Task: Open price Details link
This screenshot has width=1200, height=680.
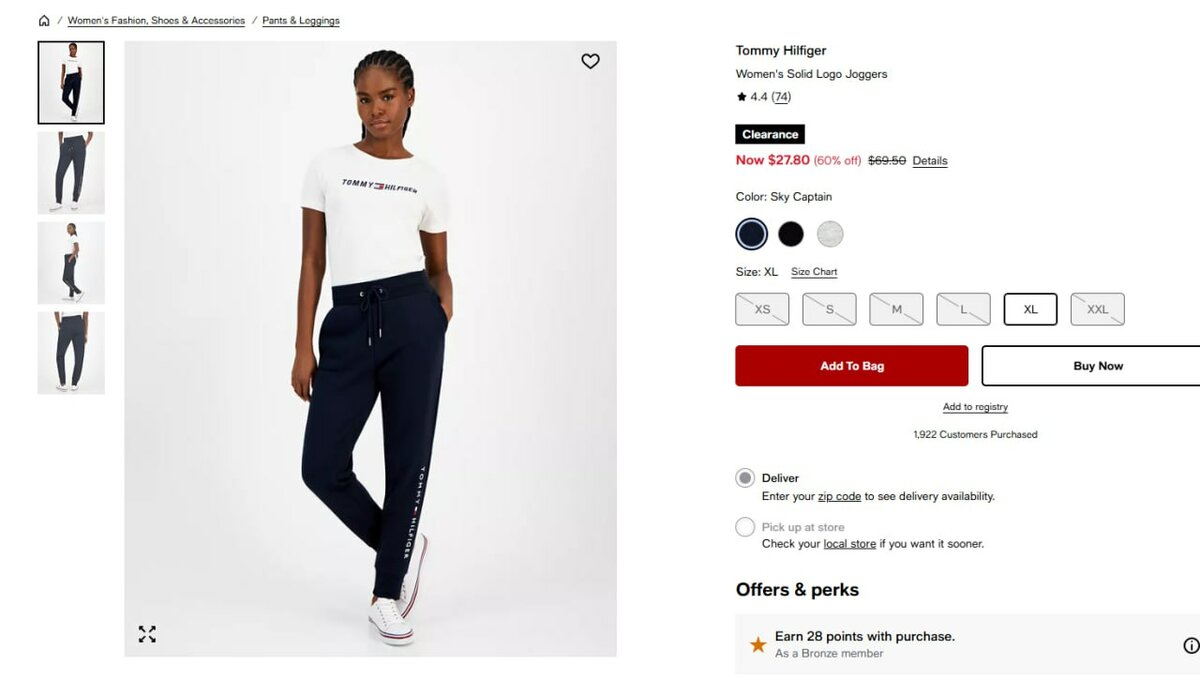Action: [930, 161]
